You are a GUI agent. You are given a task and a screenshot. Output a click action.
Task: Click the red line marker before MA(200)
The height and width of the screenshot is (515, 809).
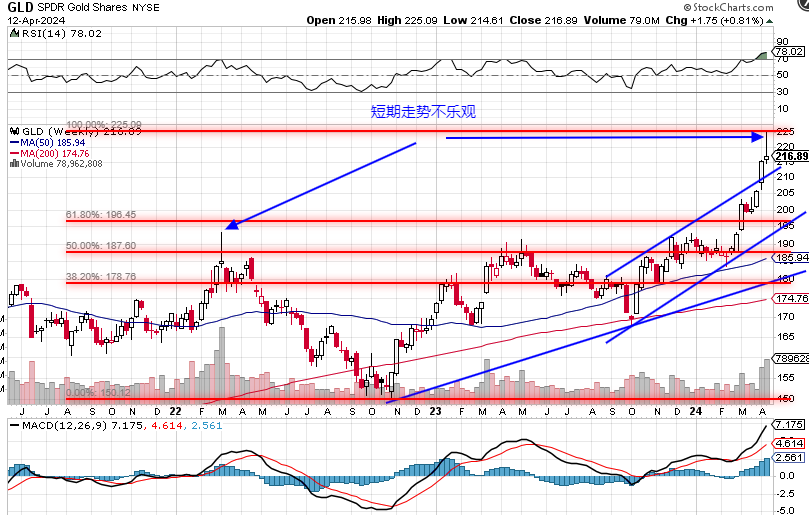coord(14,154)
